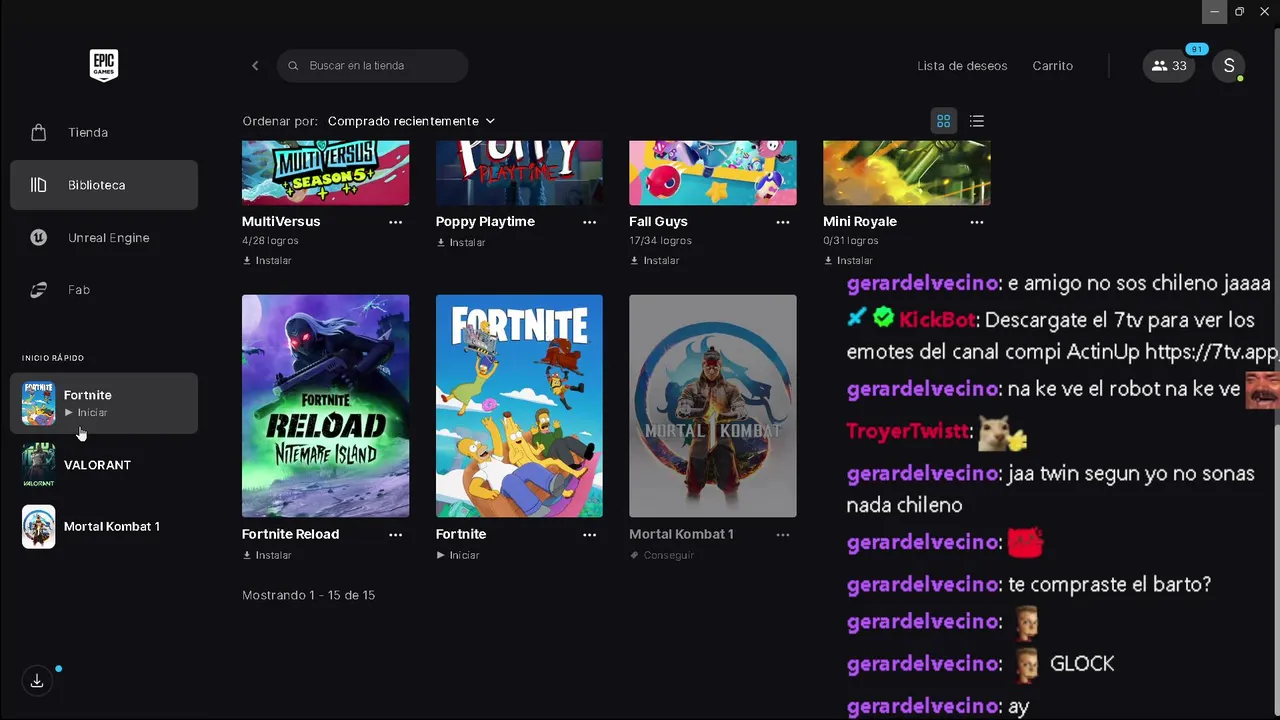The width and height of the screenshot is (1280, 720).
Task: Select Mortal Kombat 1 in quick launch
Action: pyautogui.click(x=104, y=527)
